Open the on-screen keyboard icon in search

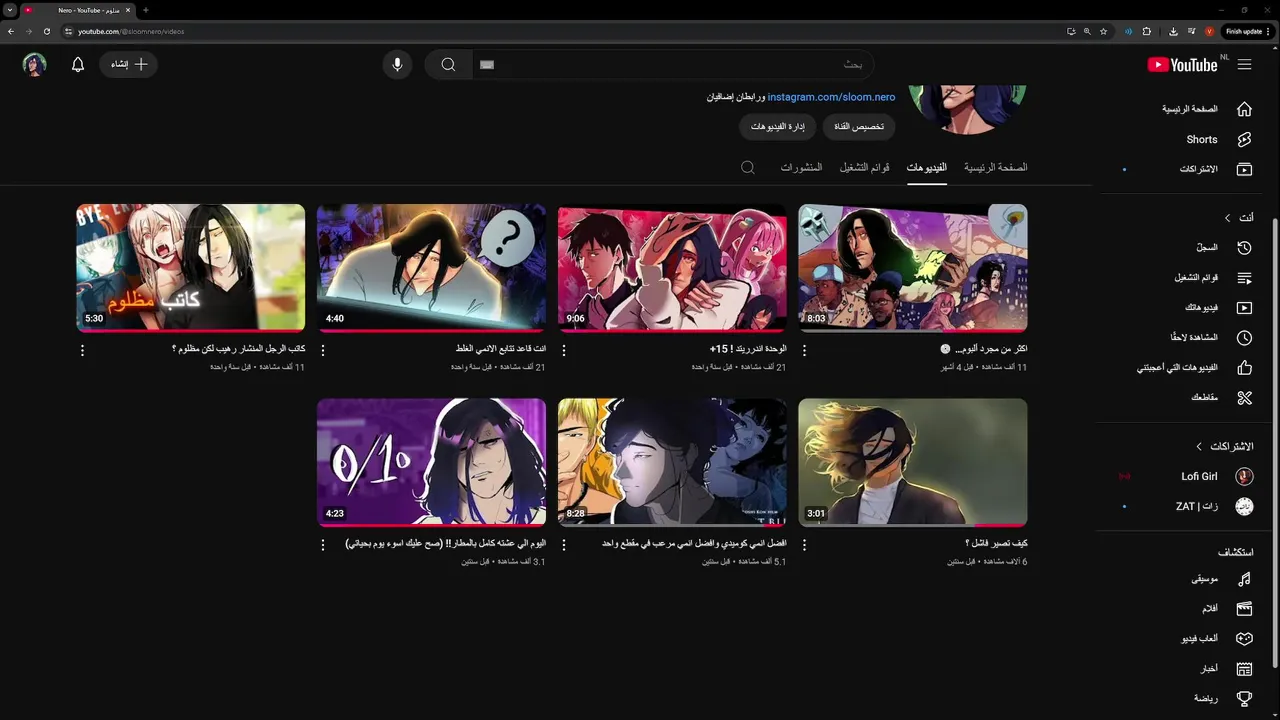click(x=487, y=64)
